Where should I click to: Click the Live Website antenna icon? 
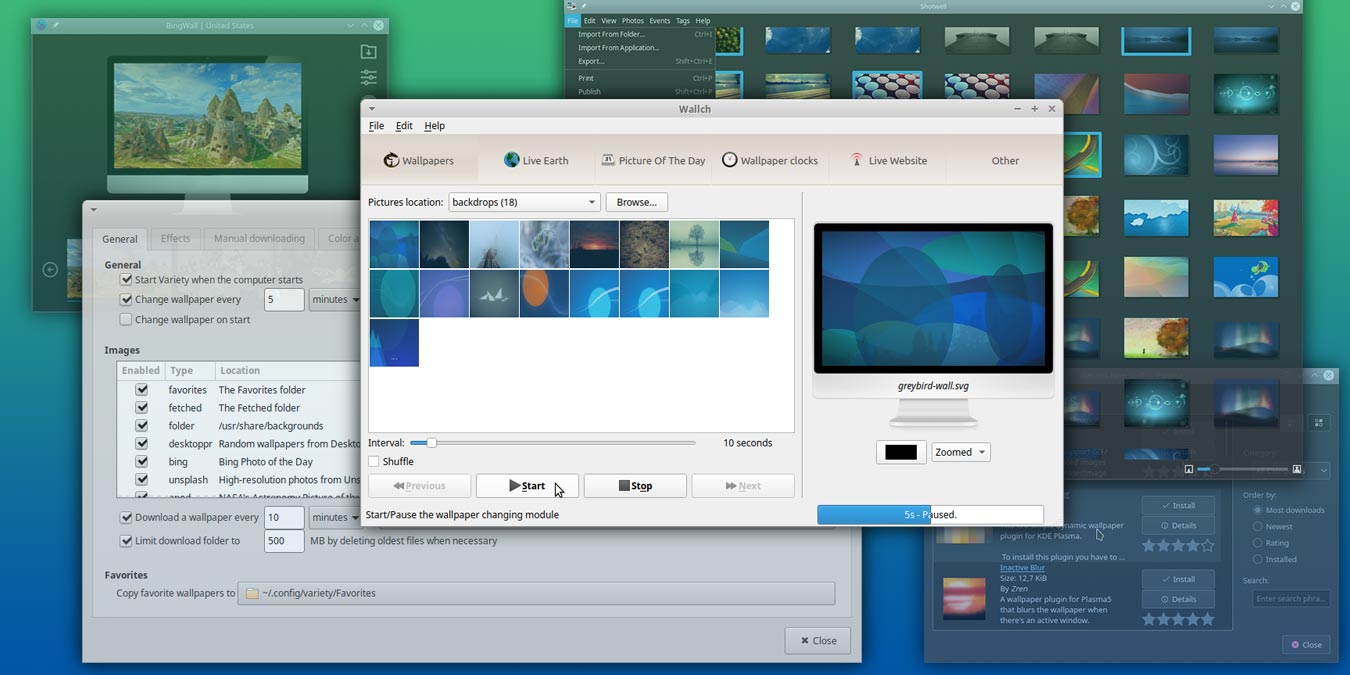point(856,159)
